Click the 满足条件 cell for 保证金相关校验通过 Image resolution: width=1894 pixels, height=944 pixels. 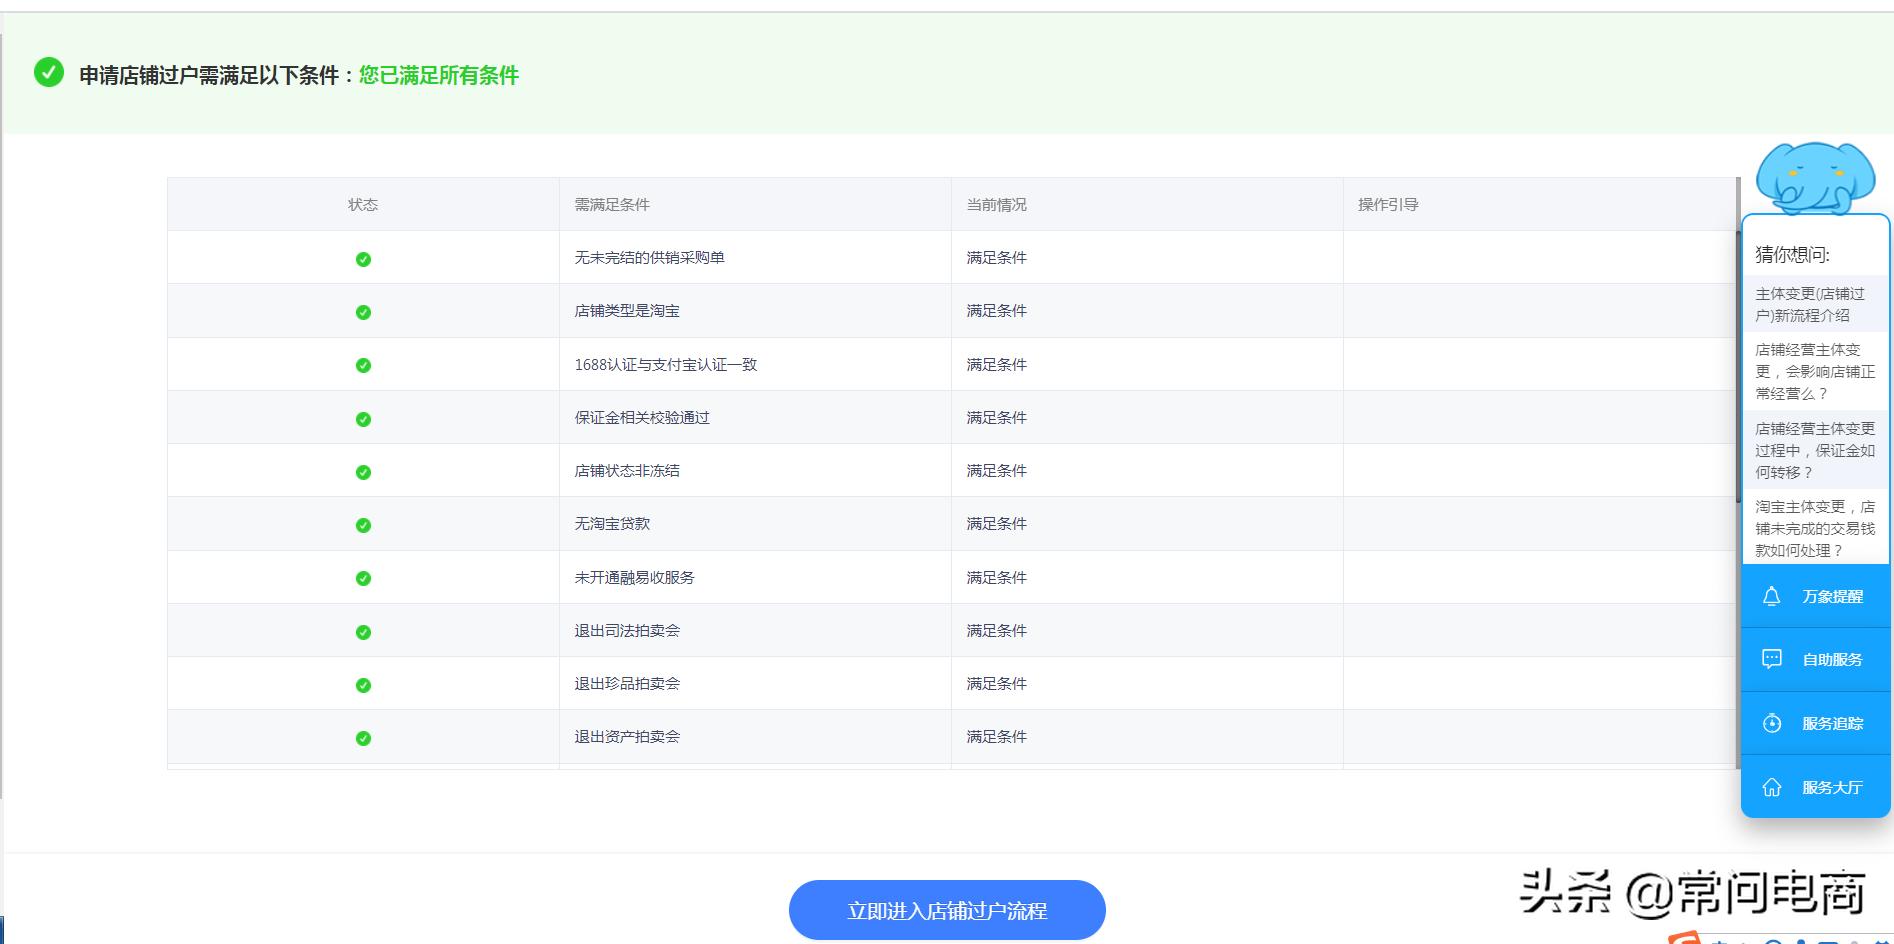click(x=997, y=417)
